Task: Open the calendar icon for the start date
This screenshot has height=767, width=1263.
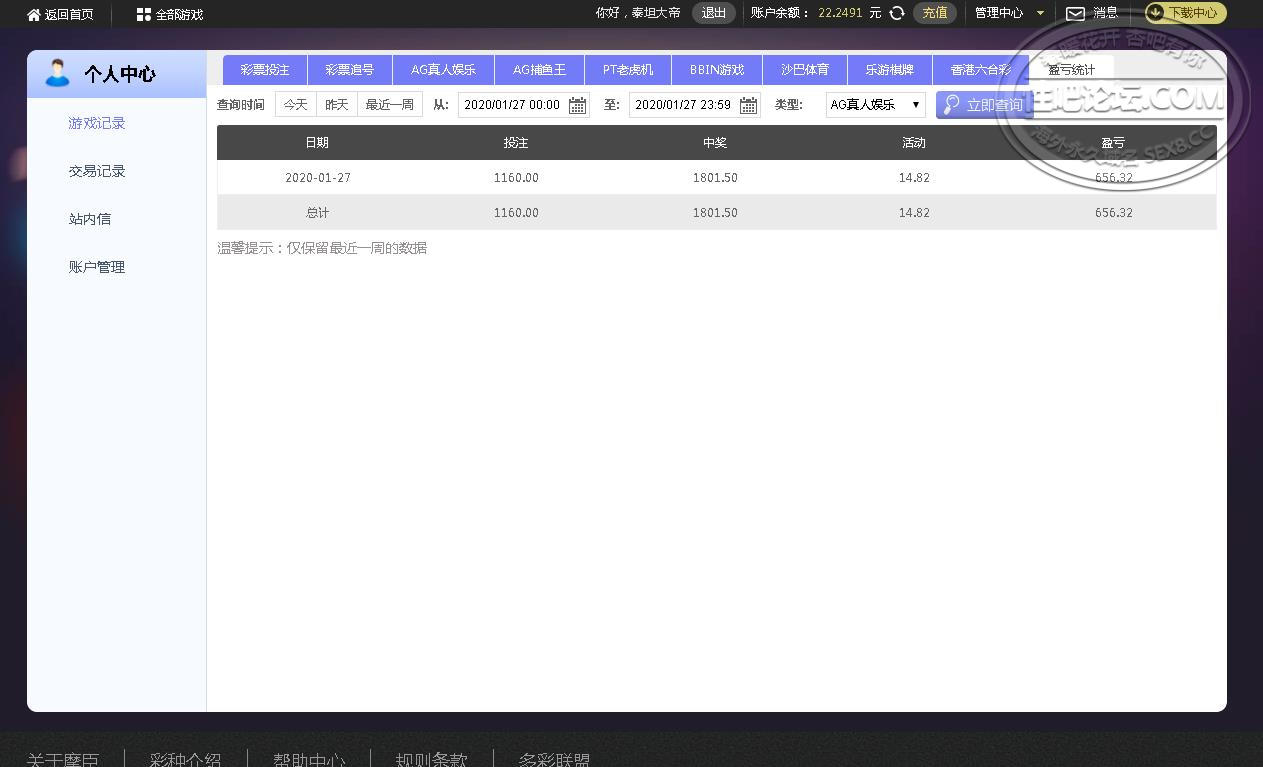Action: click(577, 104)
